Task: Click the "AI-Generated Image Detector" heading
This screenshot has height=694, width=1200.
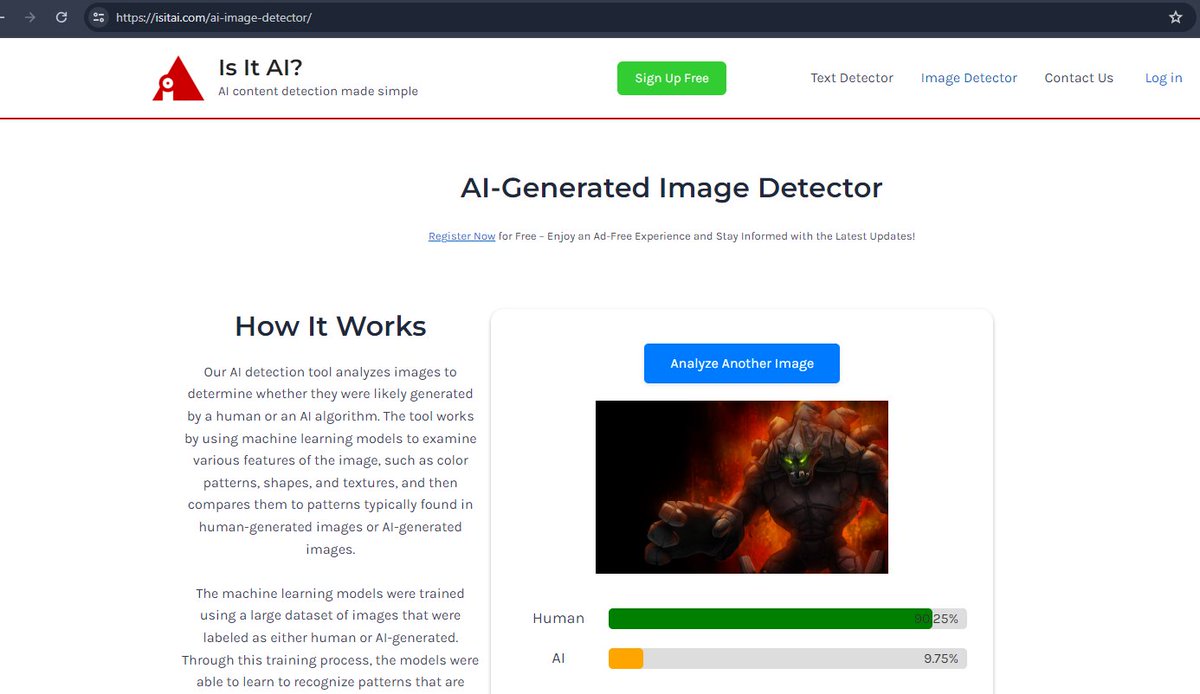Action: [x=671, y=187]
